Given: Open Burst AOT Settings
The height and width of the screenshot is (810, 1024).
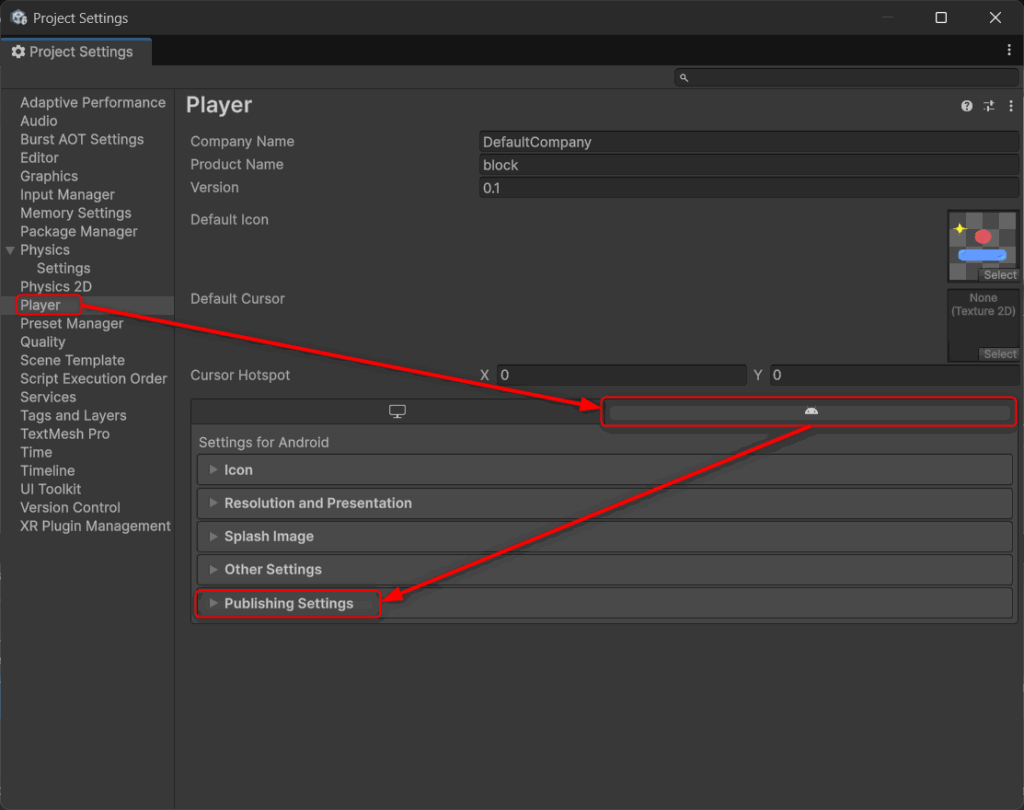Looking at the screenshot, I should (82, 139).
